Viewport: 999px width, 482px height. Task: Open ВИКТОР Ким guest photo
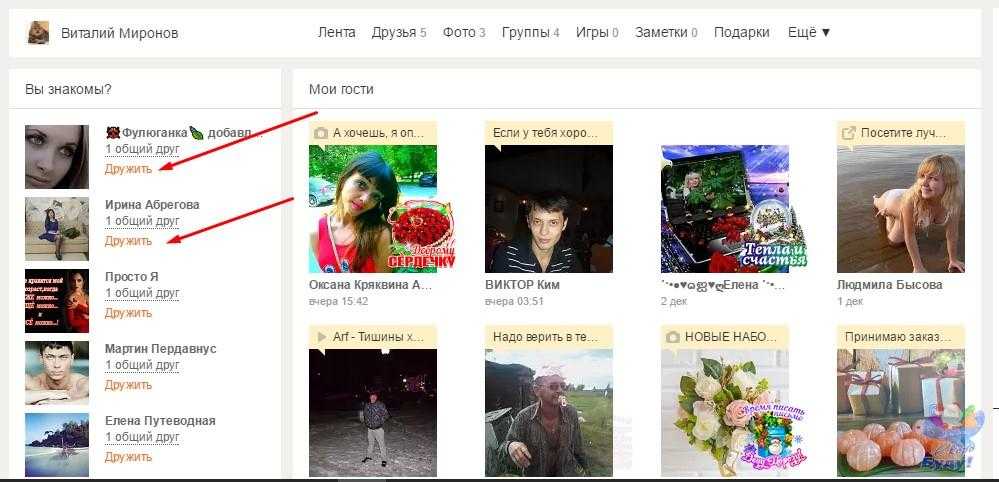pyautogui.click(x=548, y=208)
